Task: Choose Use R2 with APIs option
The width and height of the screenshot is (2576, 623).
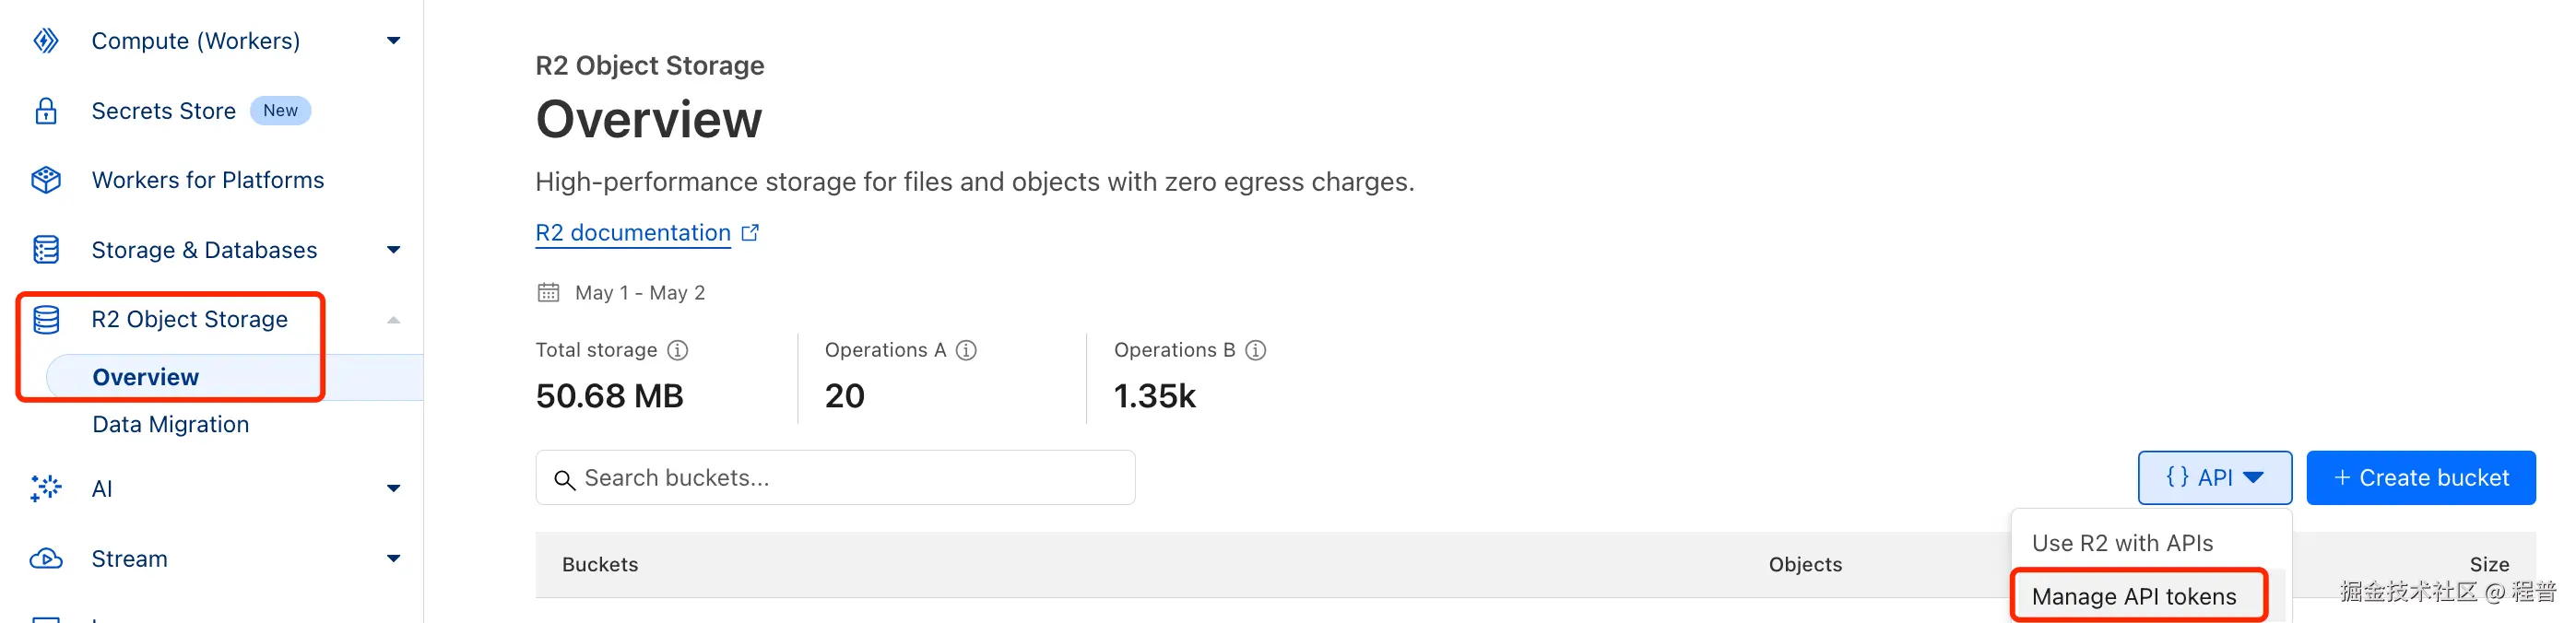Action: (2122, 544)
